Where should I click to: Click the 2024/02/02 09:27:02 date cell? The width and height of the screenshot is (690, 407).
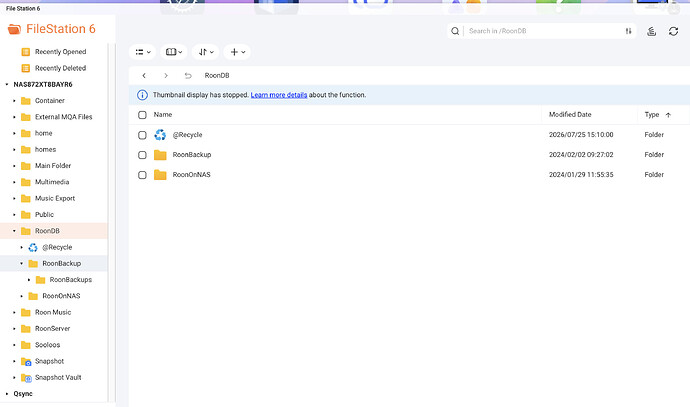click(581, 154)
